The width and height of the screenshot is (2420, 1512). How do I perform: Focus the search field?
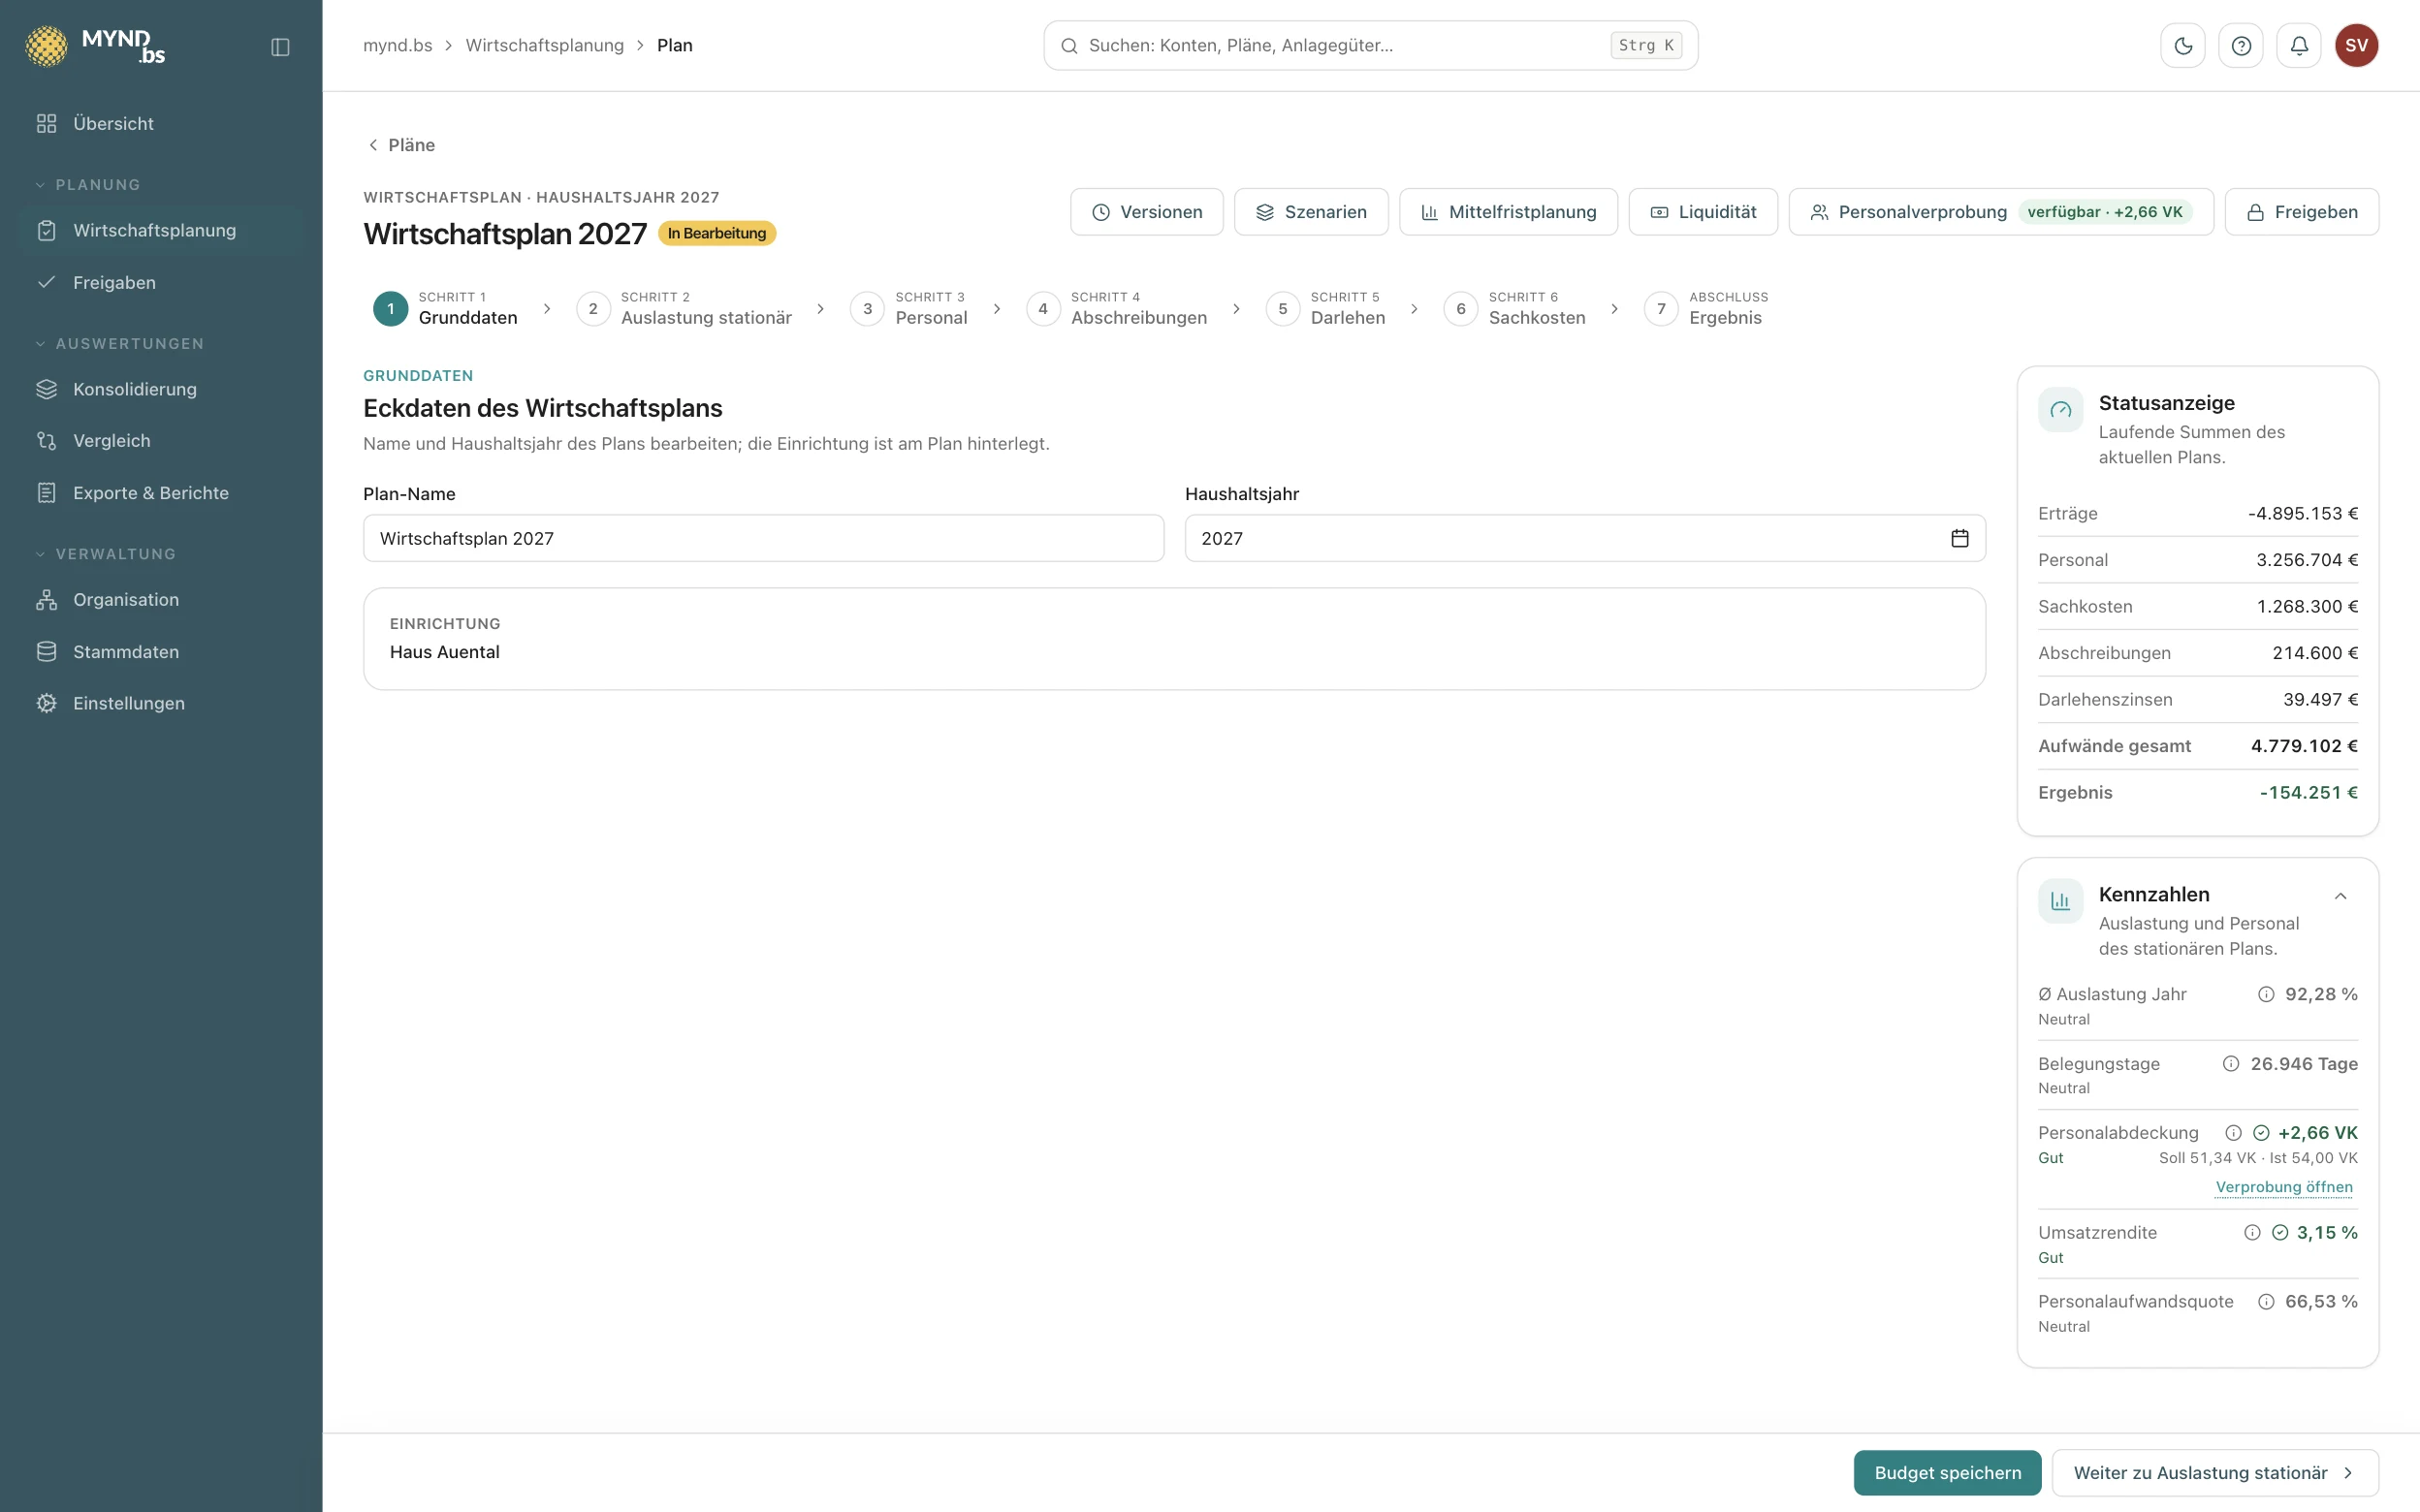tap(1370, 46)
